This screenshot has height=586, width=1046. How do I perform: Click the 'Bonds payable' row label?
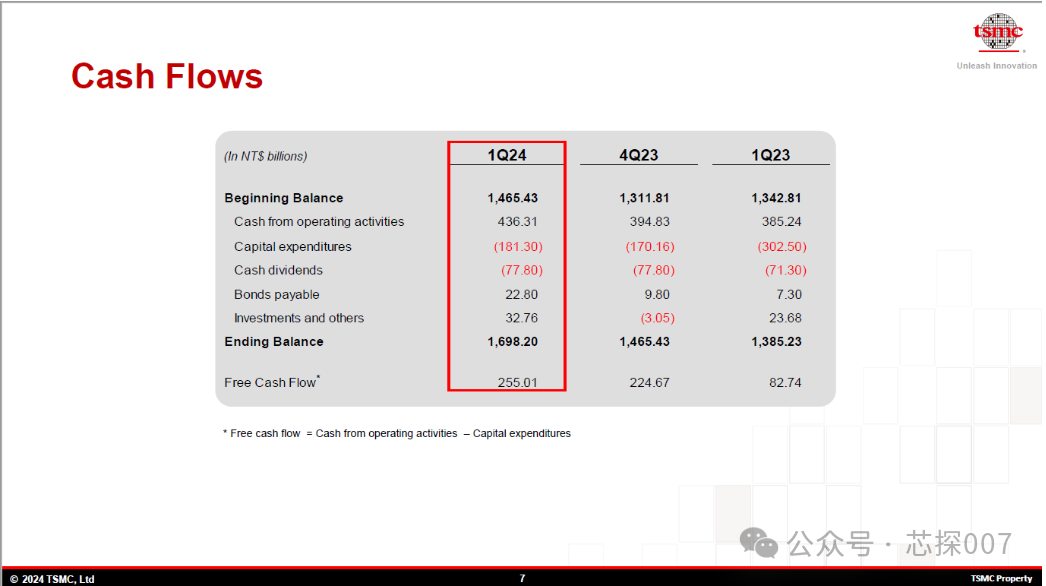tap(276, 294)
